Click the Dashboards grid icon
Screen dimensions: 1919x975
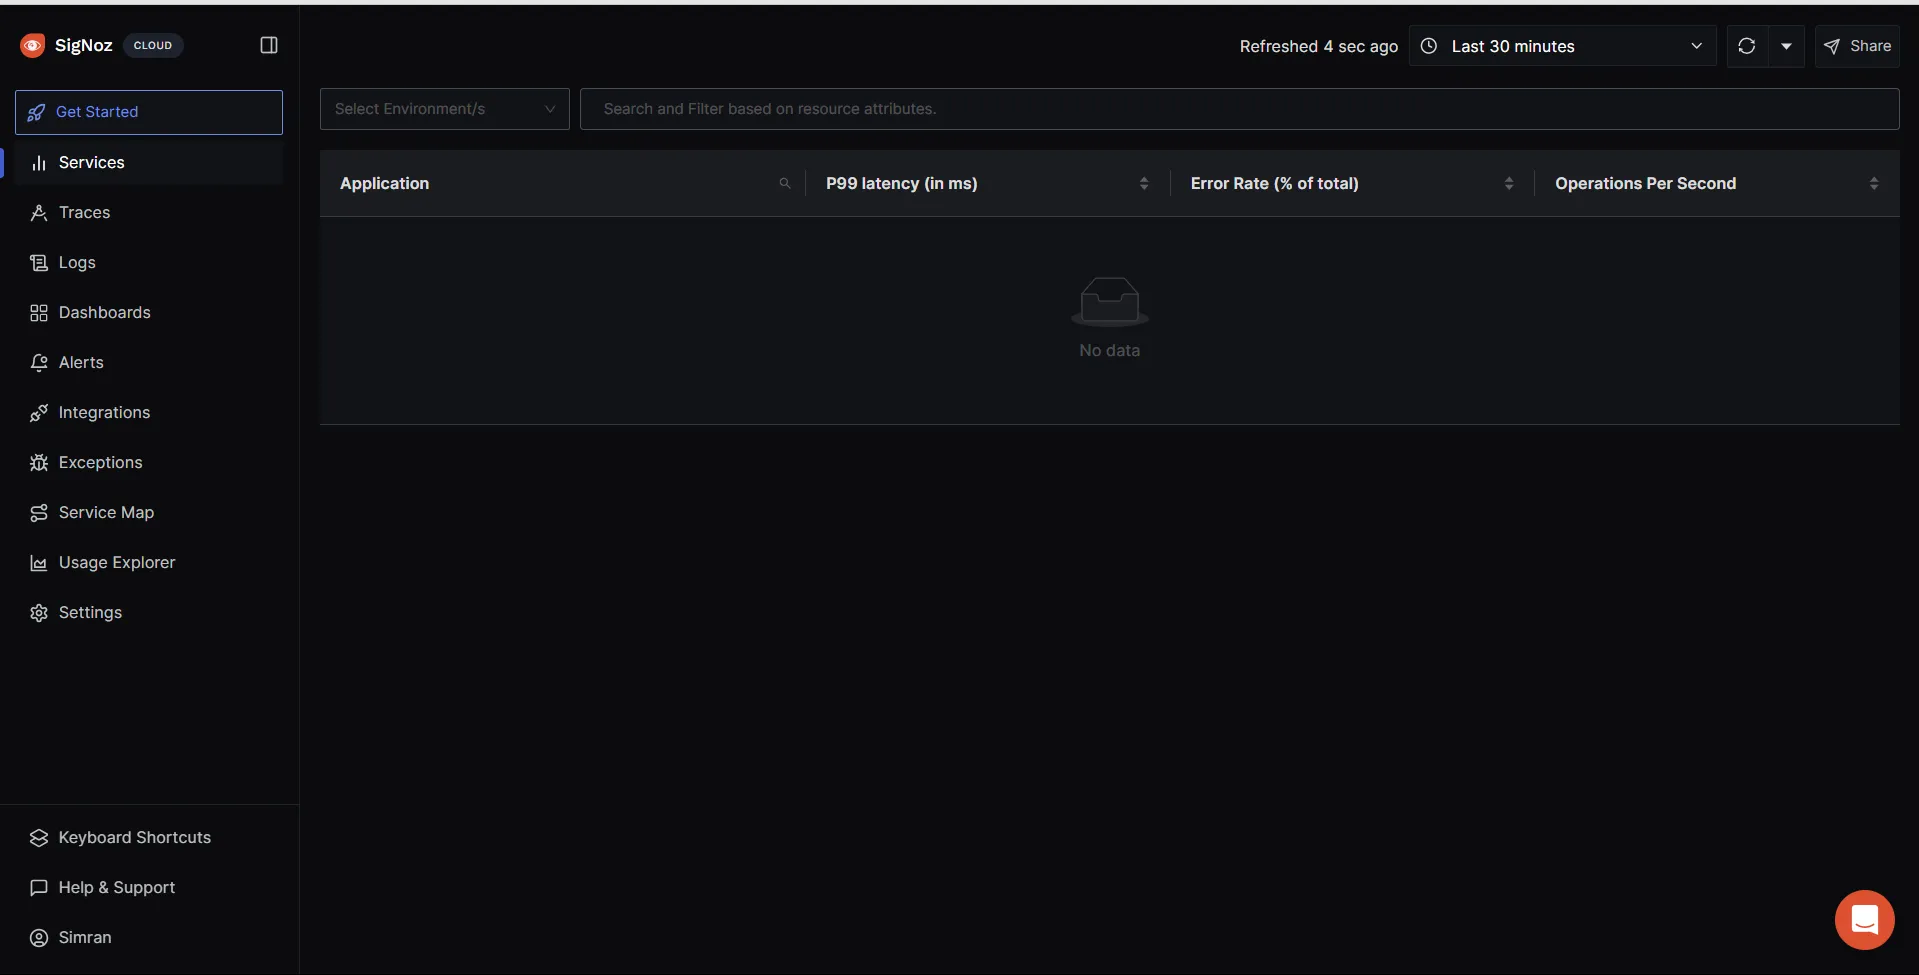coord(39,312)
